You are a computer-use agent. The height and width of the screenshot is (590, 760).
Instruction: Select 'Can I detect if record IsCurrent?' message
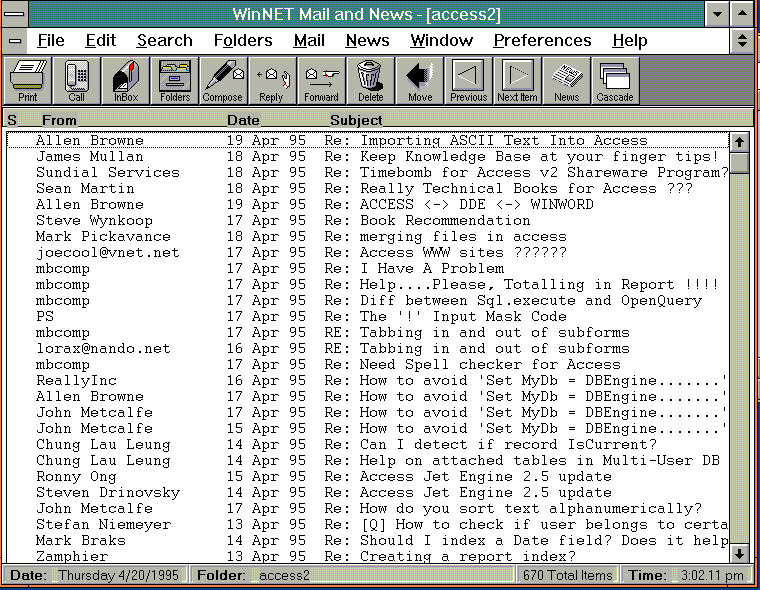click(367, 444)
